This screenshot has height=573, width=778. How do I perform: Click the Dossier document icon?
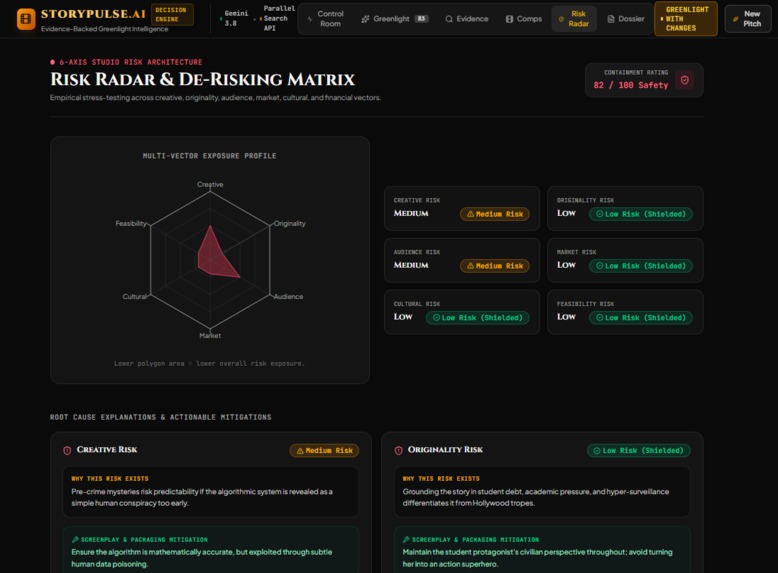(x=611, y=19)
